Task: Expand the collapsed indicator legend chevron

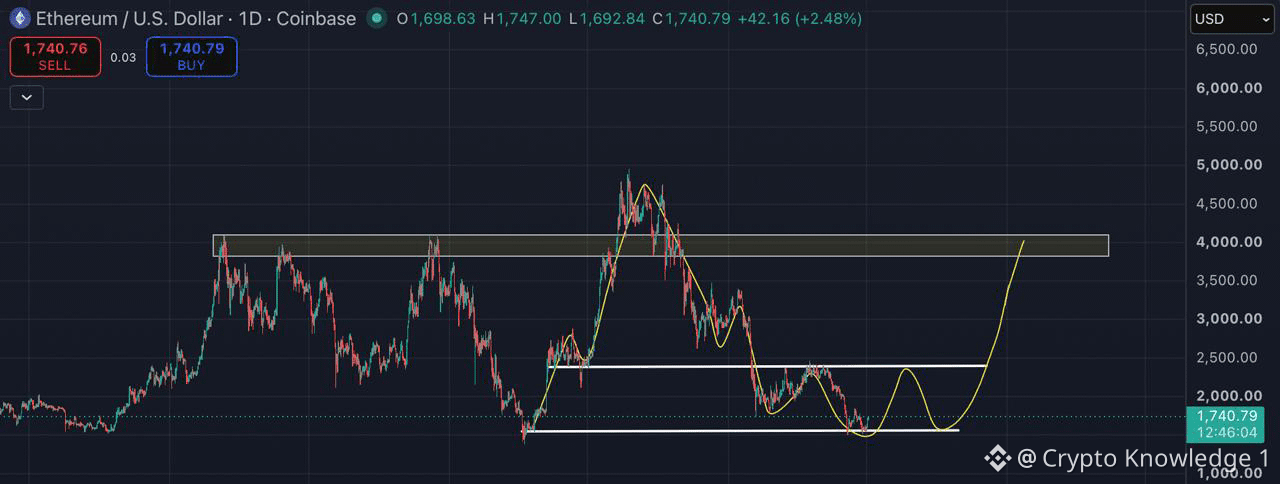Action: [26, 97]
